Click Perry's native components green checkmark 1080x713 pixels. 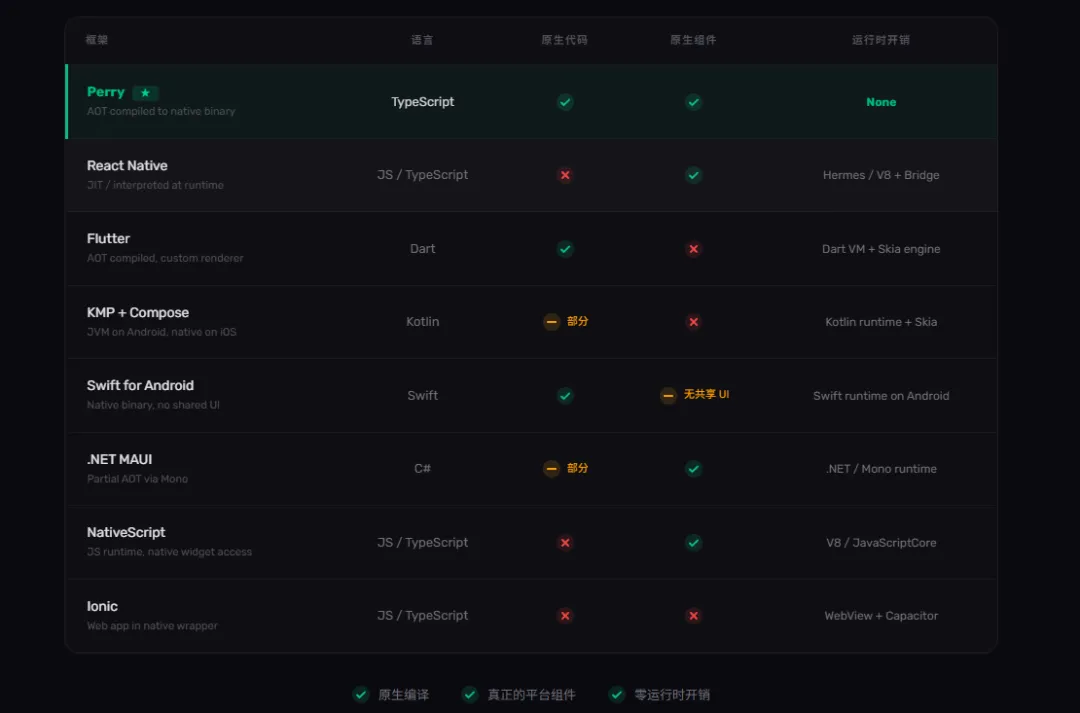[694, 102]
